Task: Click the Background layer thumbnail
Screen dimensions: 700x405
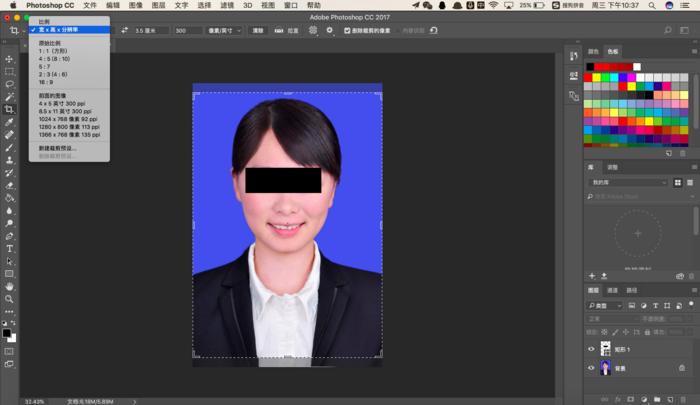Action: tap(605, 368)
